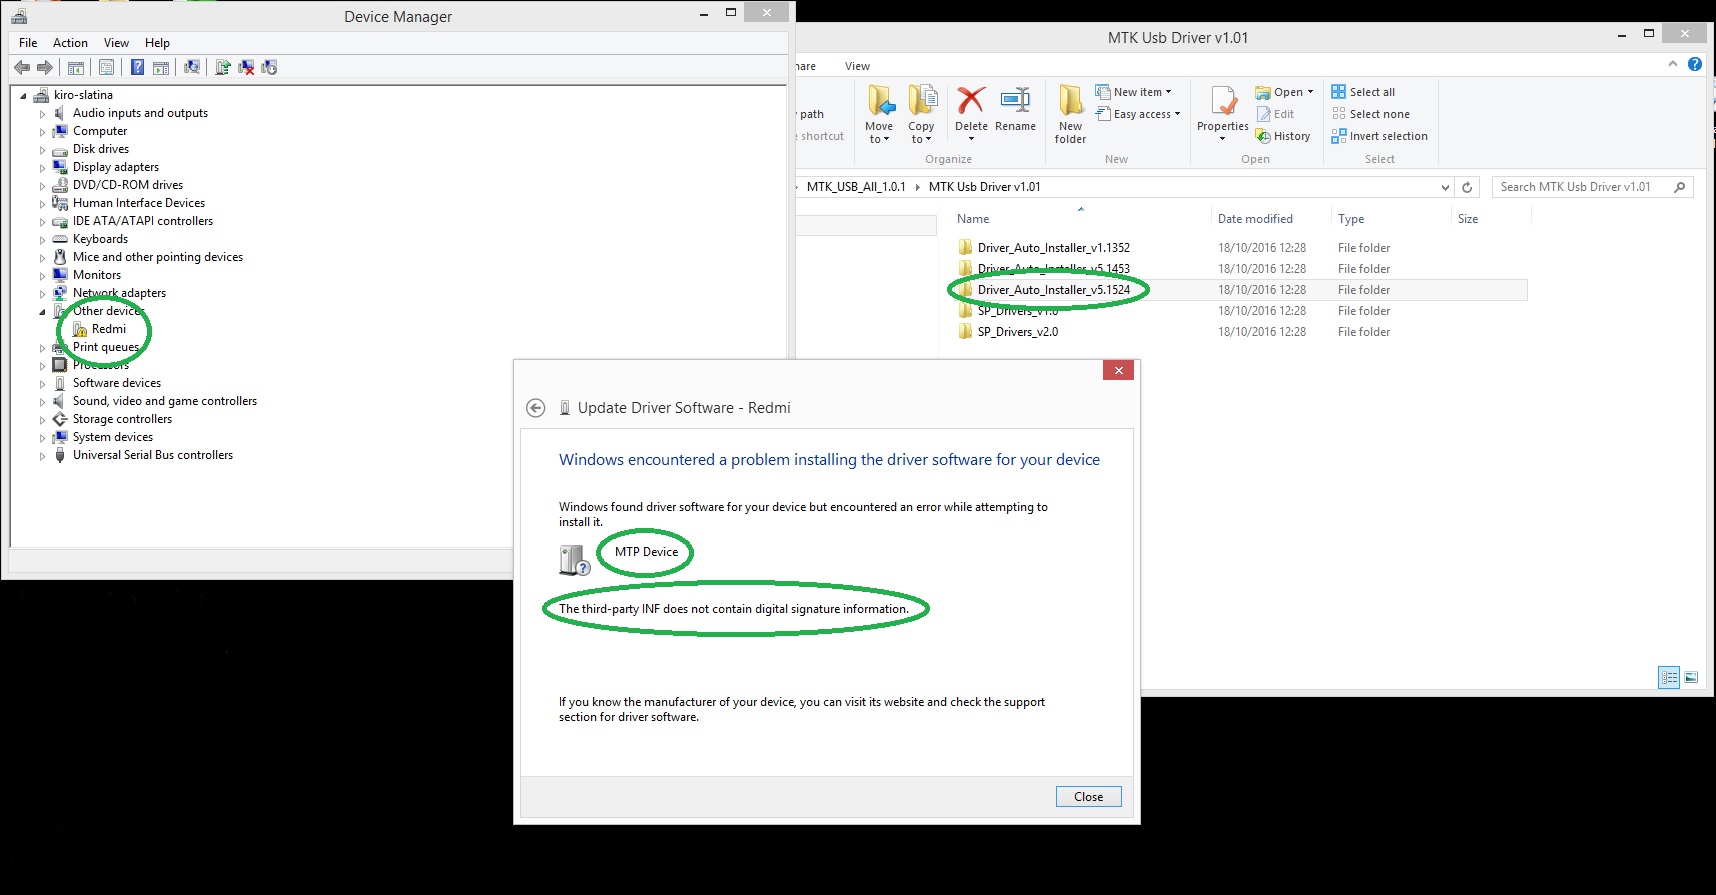Collapse the Other devices tree node

[42, 312]
